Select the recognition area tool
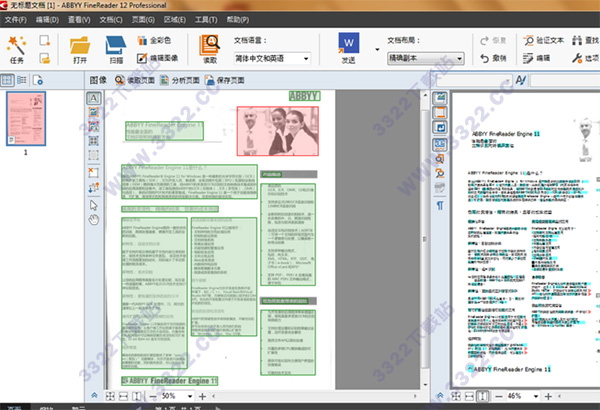This screenshot has height=410, width=600. point(94,155)
